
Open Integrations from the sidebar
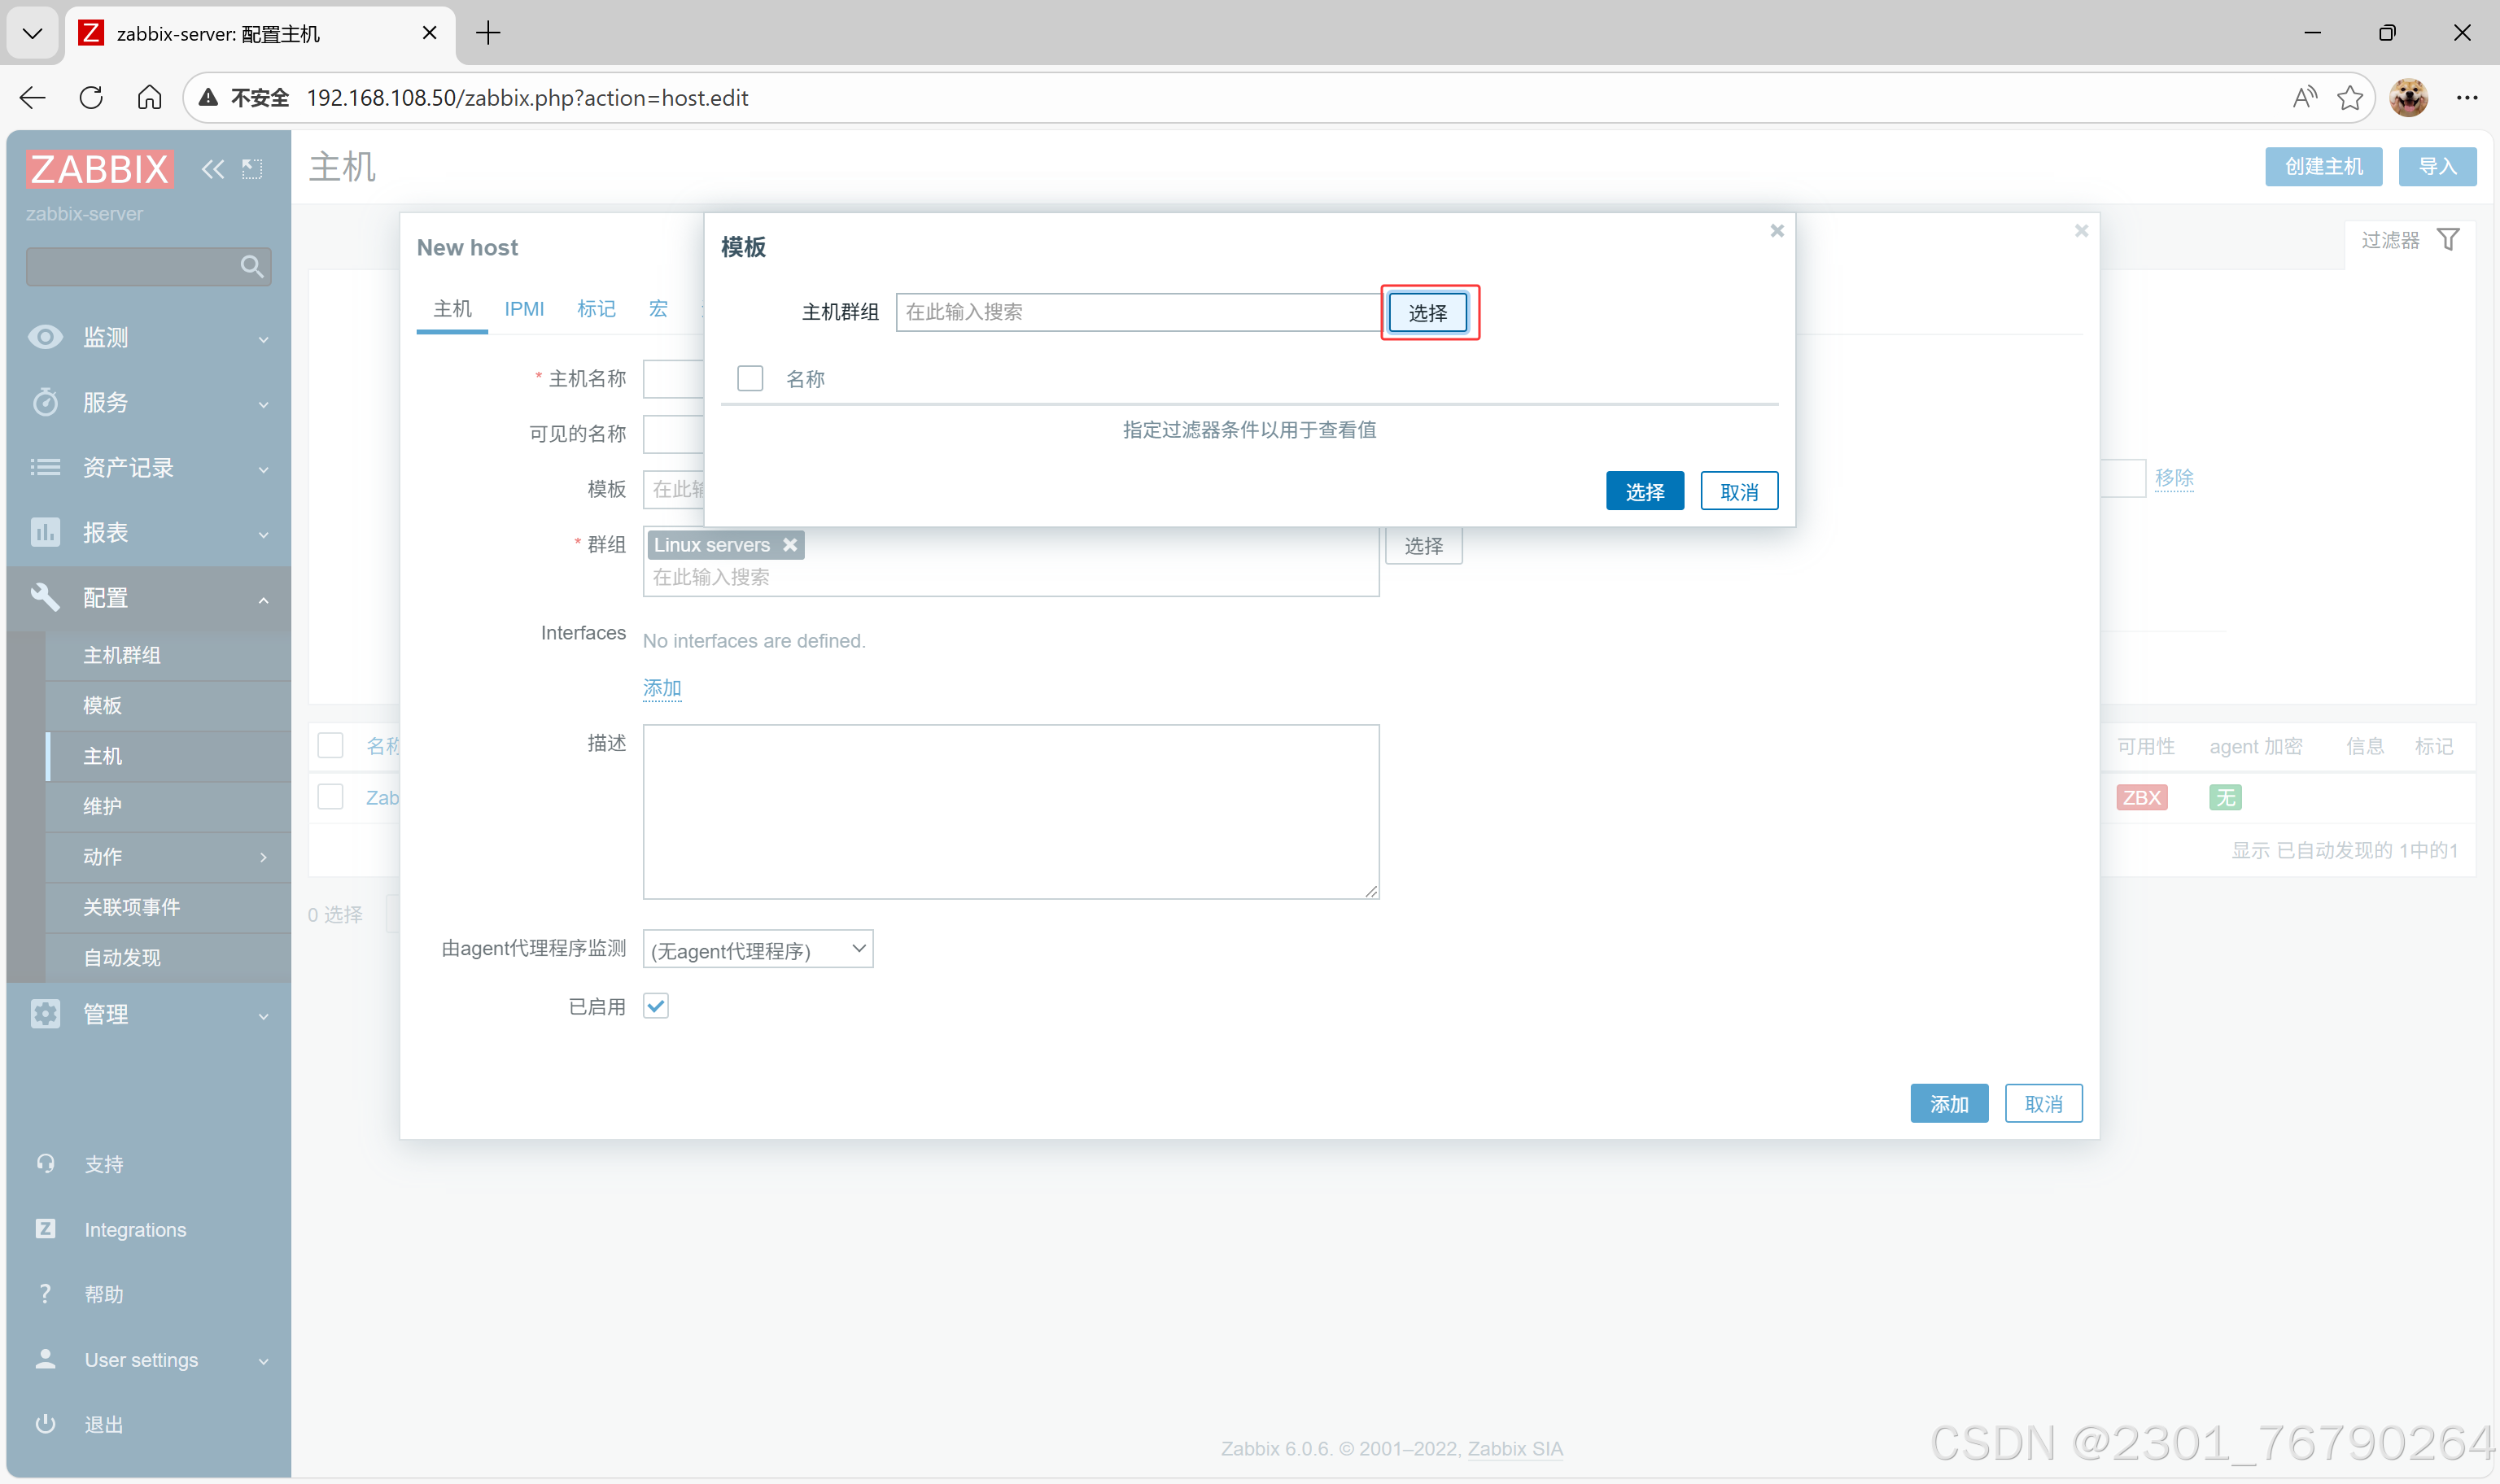[135, 1229]
